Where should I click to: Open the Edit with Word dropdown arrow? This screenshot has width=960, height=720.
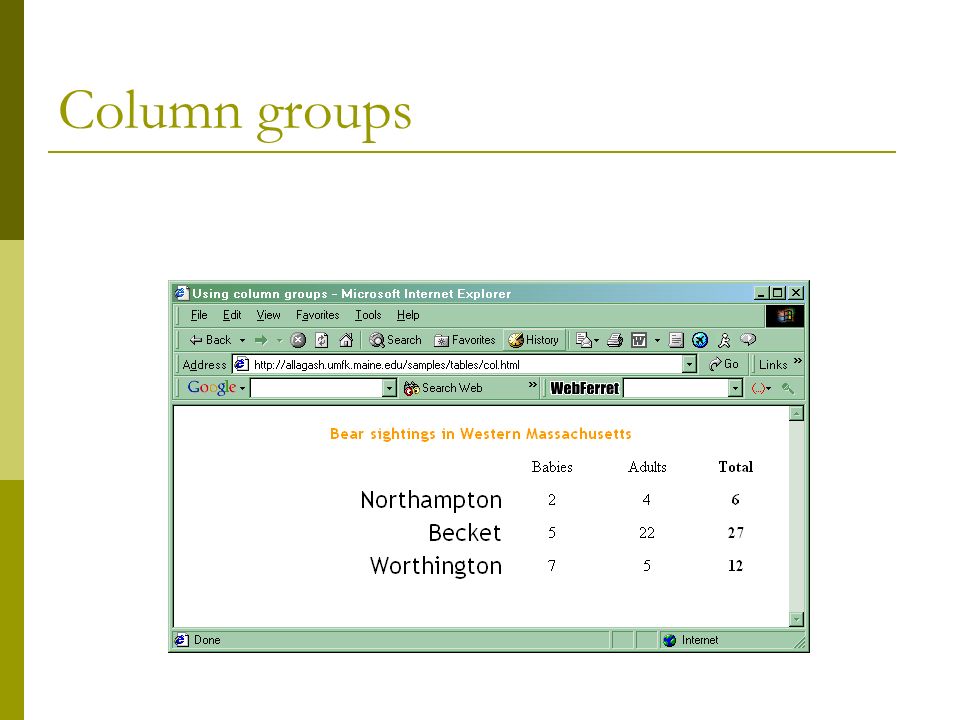point(657,340)
